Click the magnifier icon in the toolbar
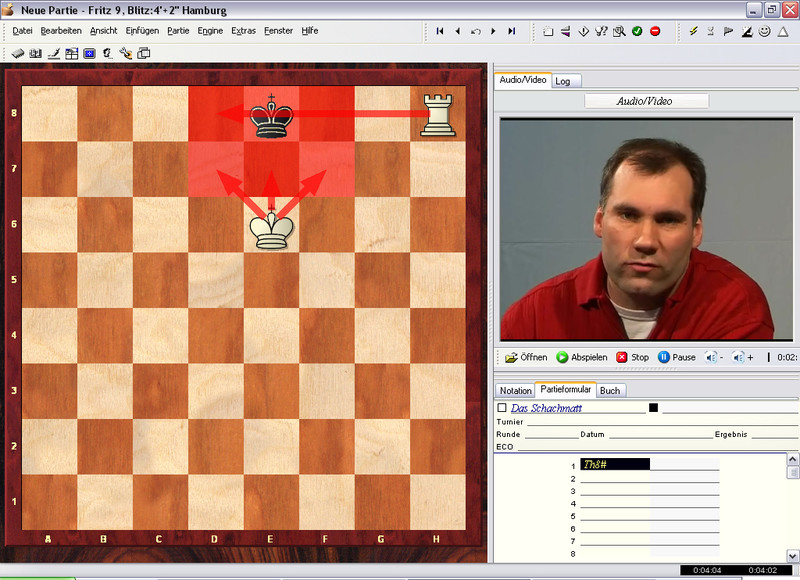800x580 pixels. [620, 31]
